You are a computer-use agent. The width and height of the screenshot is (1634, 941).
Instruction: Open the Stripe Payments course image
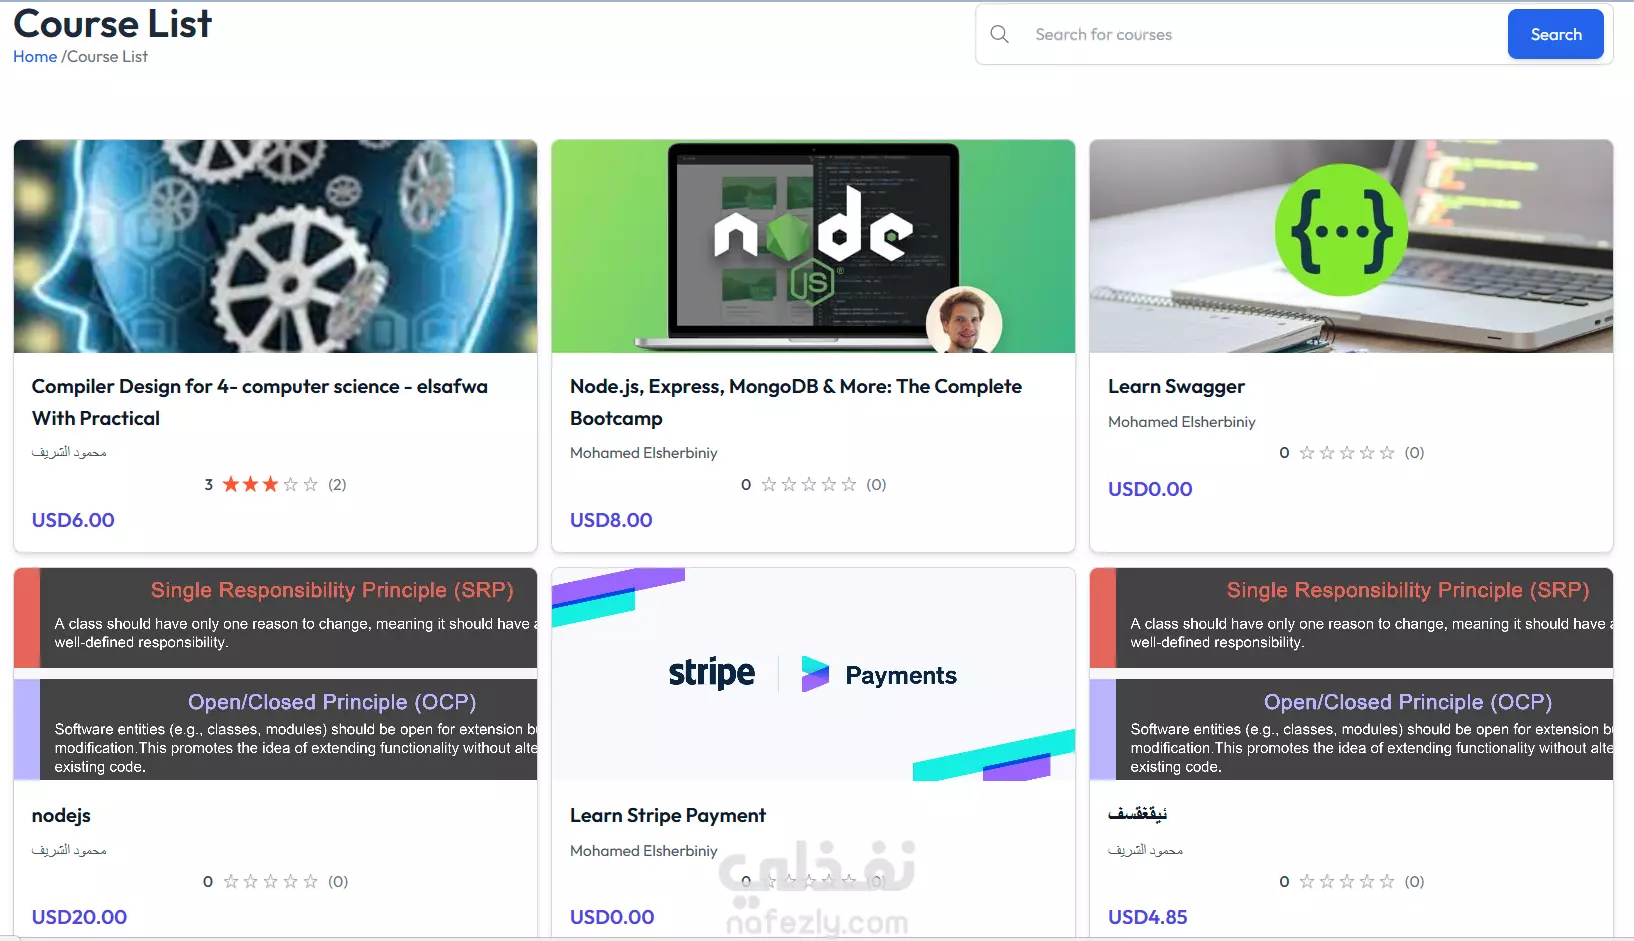tap(813, 674)
